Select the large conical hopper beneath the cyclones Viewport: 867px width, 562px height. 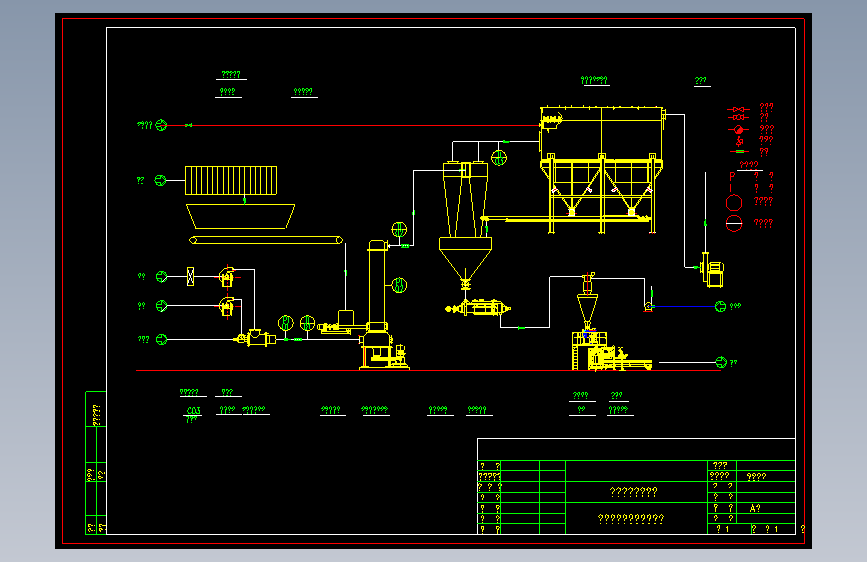tap(465, 259)
